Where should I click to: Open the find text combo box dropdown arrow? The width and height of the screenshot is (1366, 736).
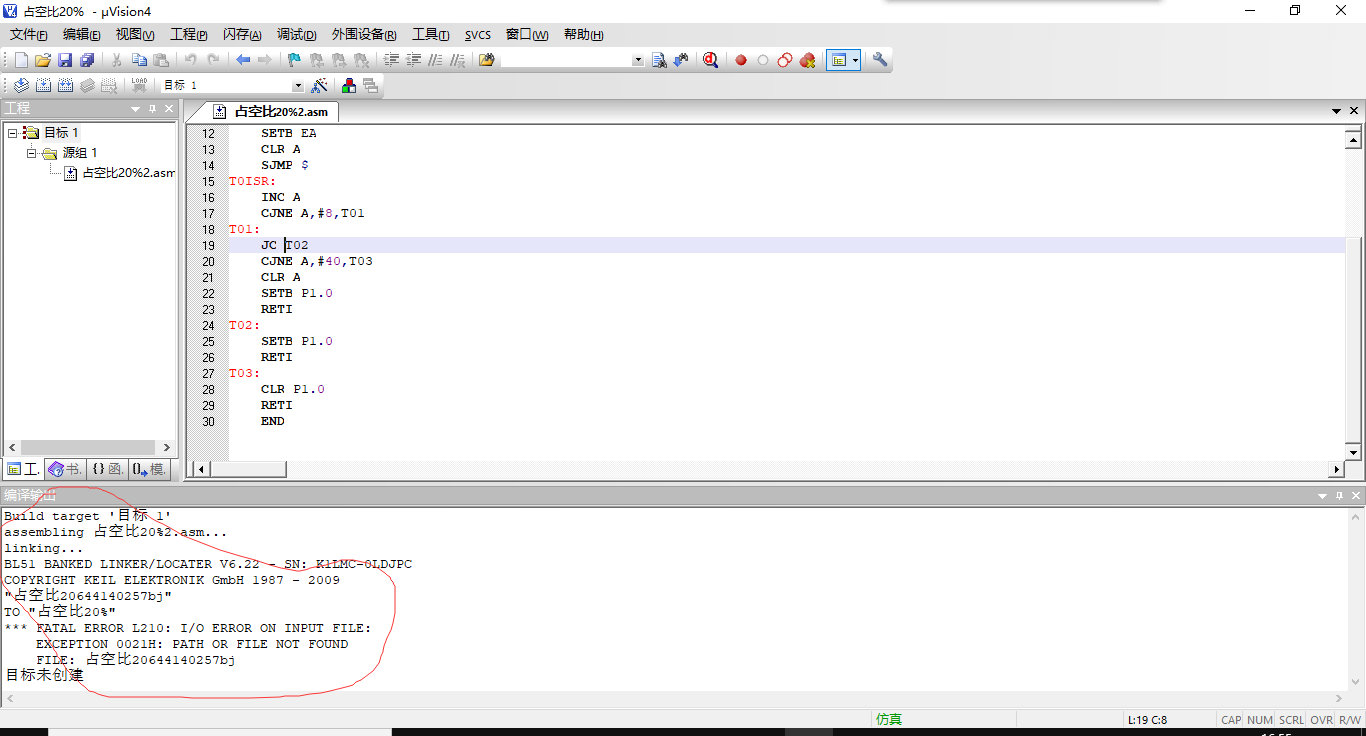(639, 60)
